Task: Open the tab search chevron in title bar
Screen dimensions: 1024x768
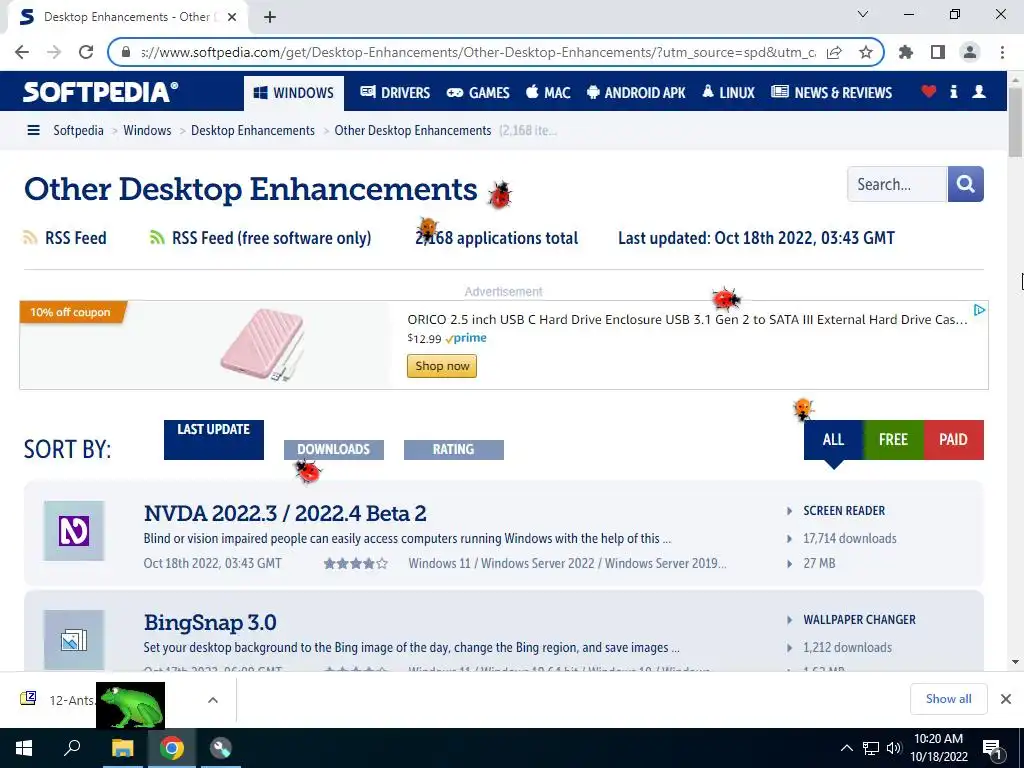Action: (863, 14)
